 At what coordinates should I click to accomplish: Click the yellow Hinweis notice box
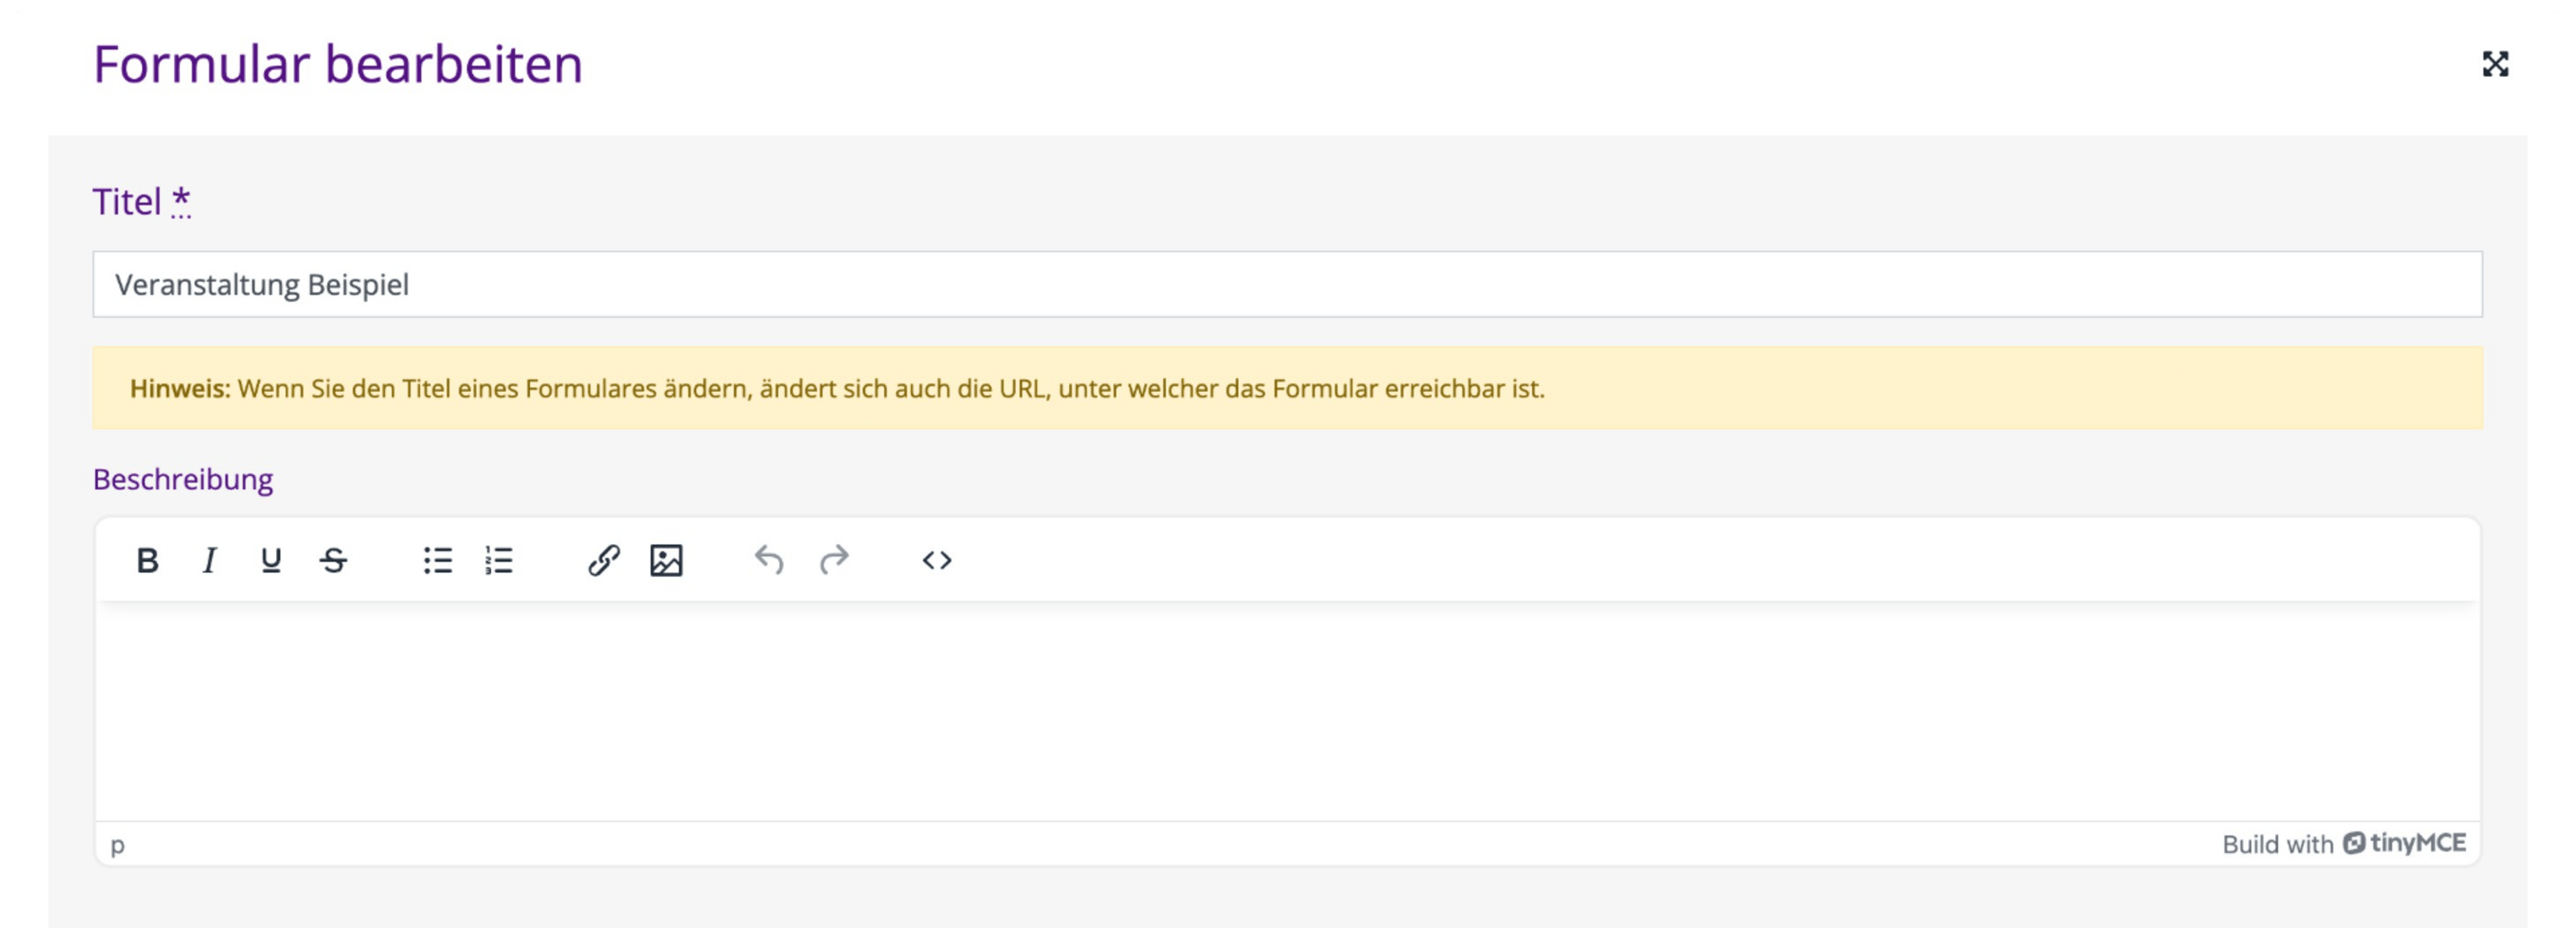1287,388
